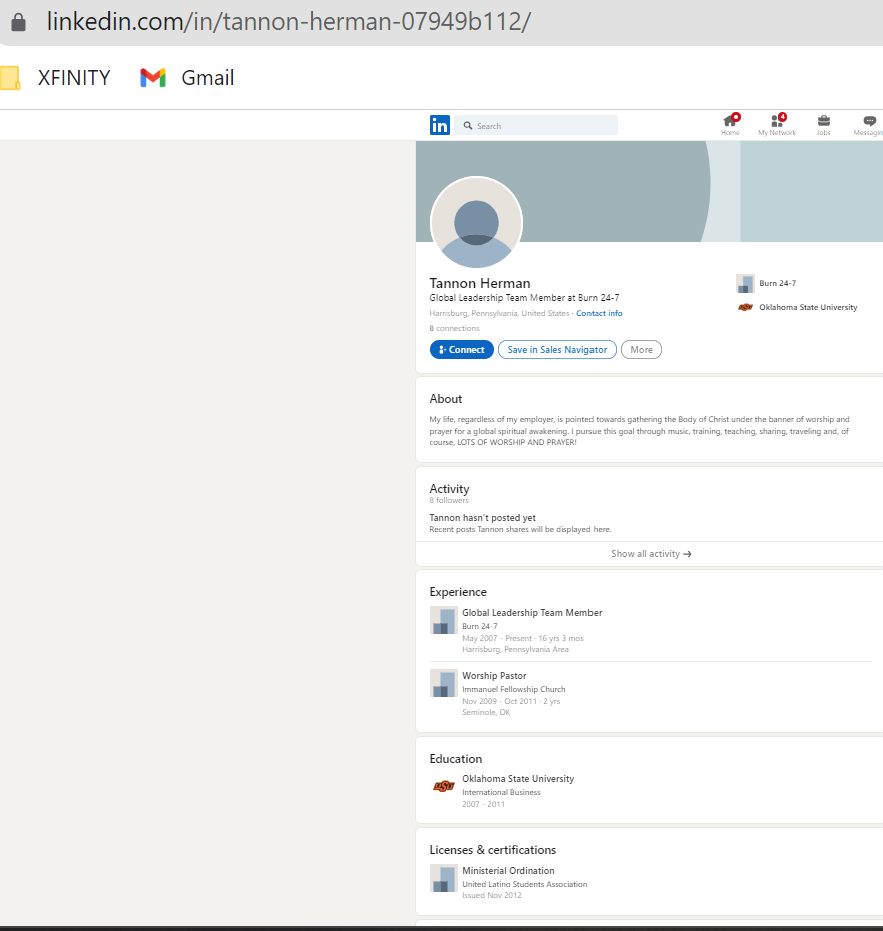The height and width of the screenshot is (931, 883).
Task: Click the default profile photo avatar
Action: pos(476,223)
